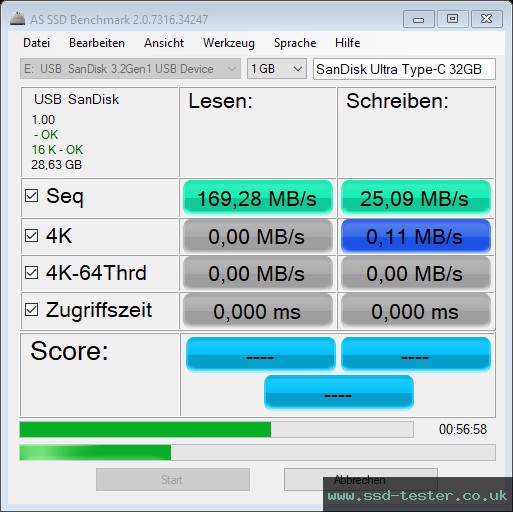Click the lower current test progress bar
Screen dimensions: 513x512
[x=257, y=453]
